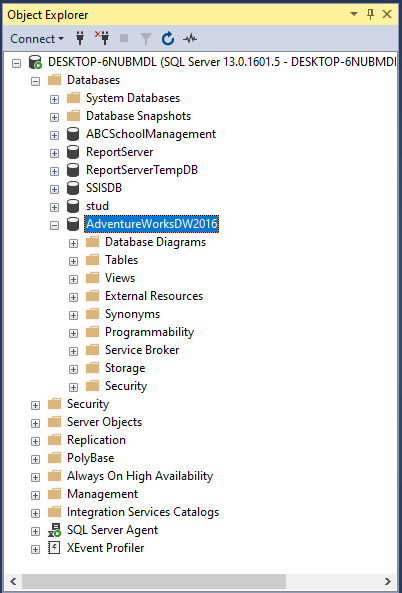Click the Disconnect plug icon with red X
The height and width of the screenshot is (593, 402).
(x=102, y=38)
